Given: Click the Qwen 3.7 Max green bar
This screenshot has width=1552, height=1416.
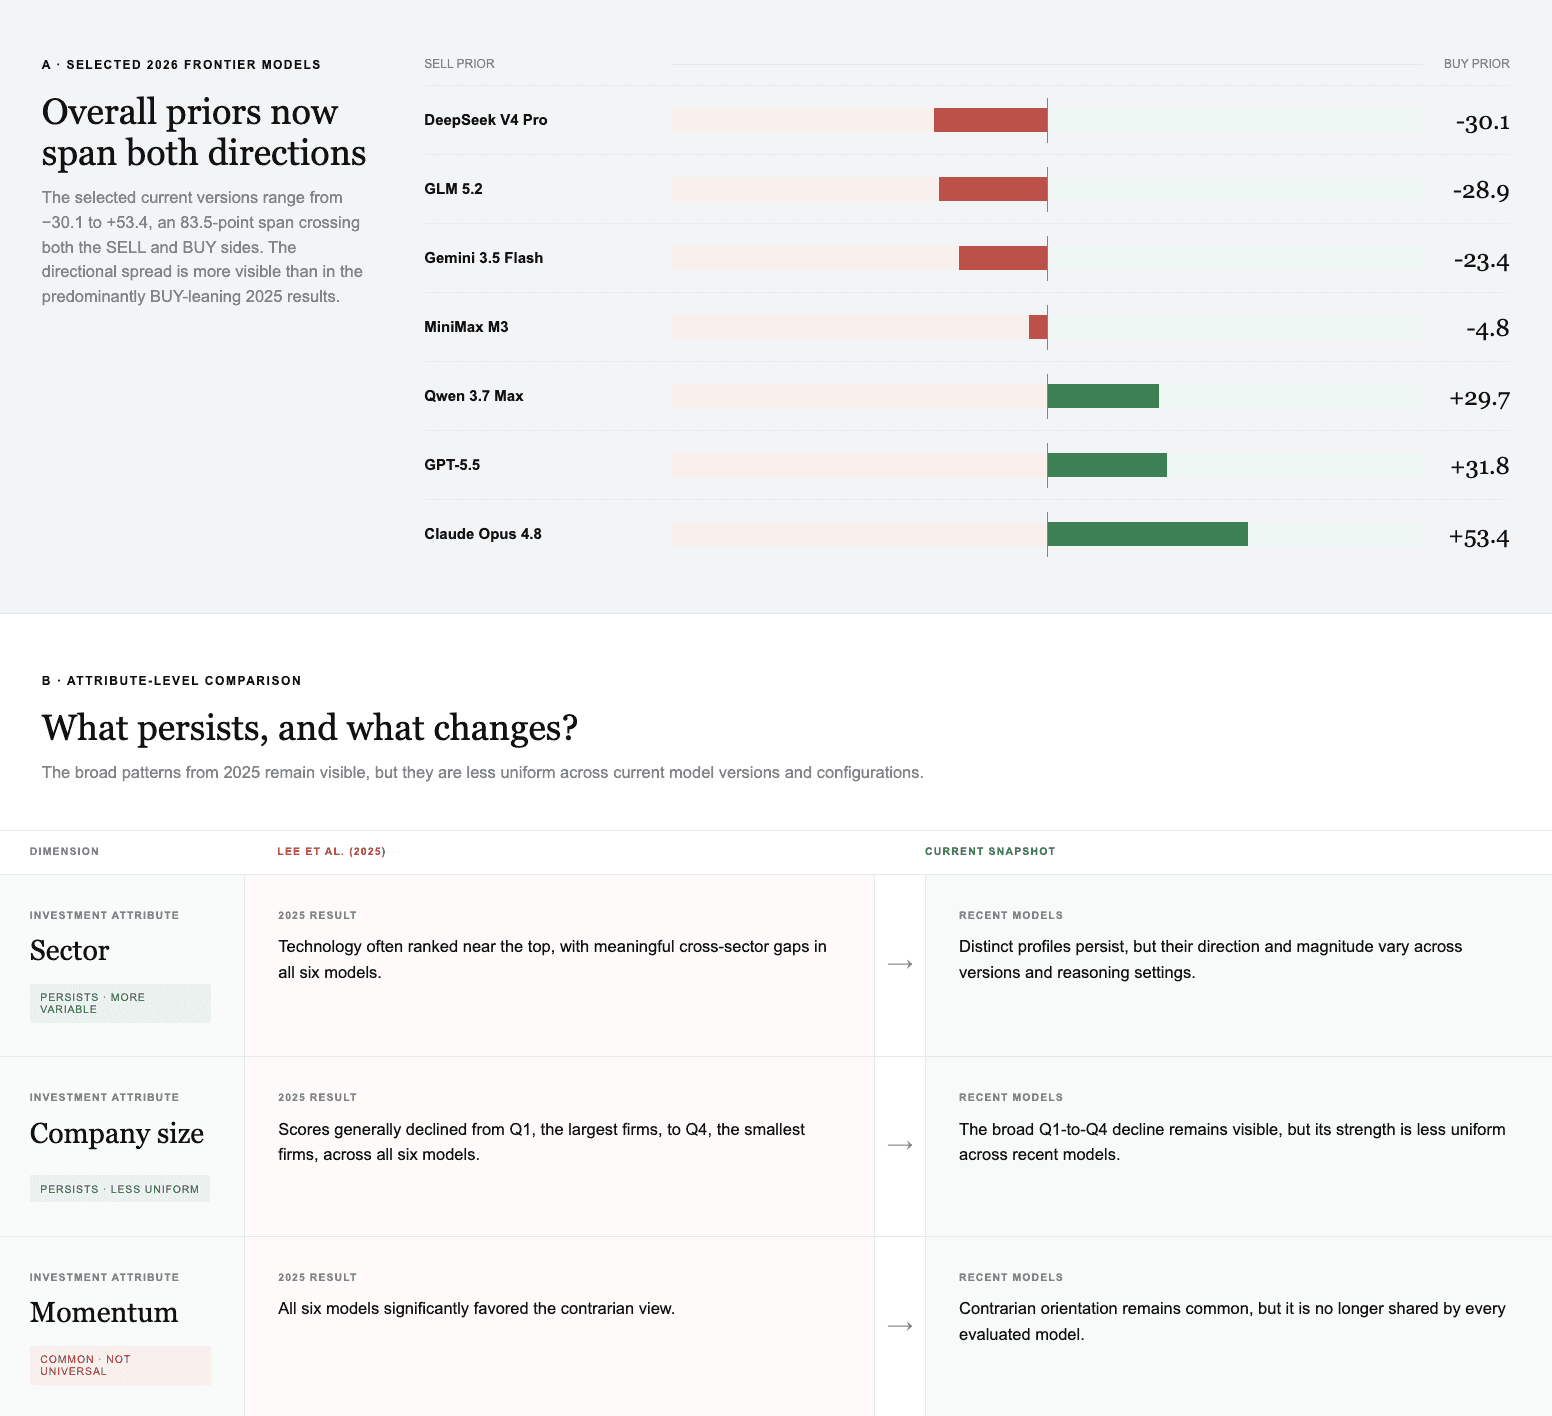Looking at the screenshot, I should point(1103,396).
